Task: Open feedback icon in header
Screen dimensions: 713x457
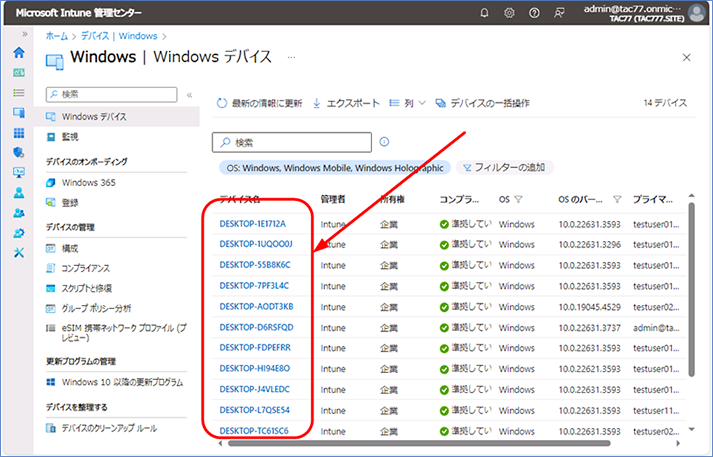Action: click(x=559, y=13)
